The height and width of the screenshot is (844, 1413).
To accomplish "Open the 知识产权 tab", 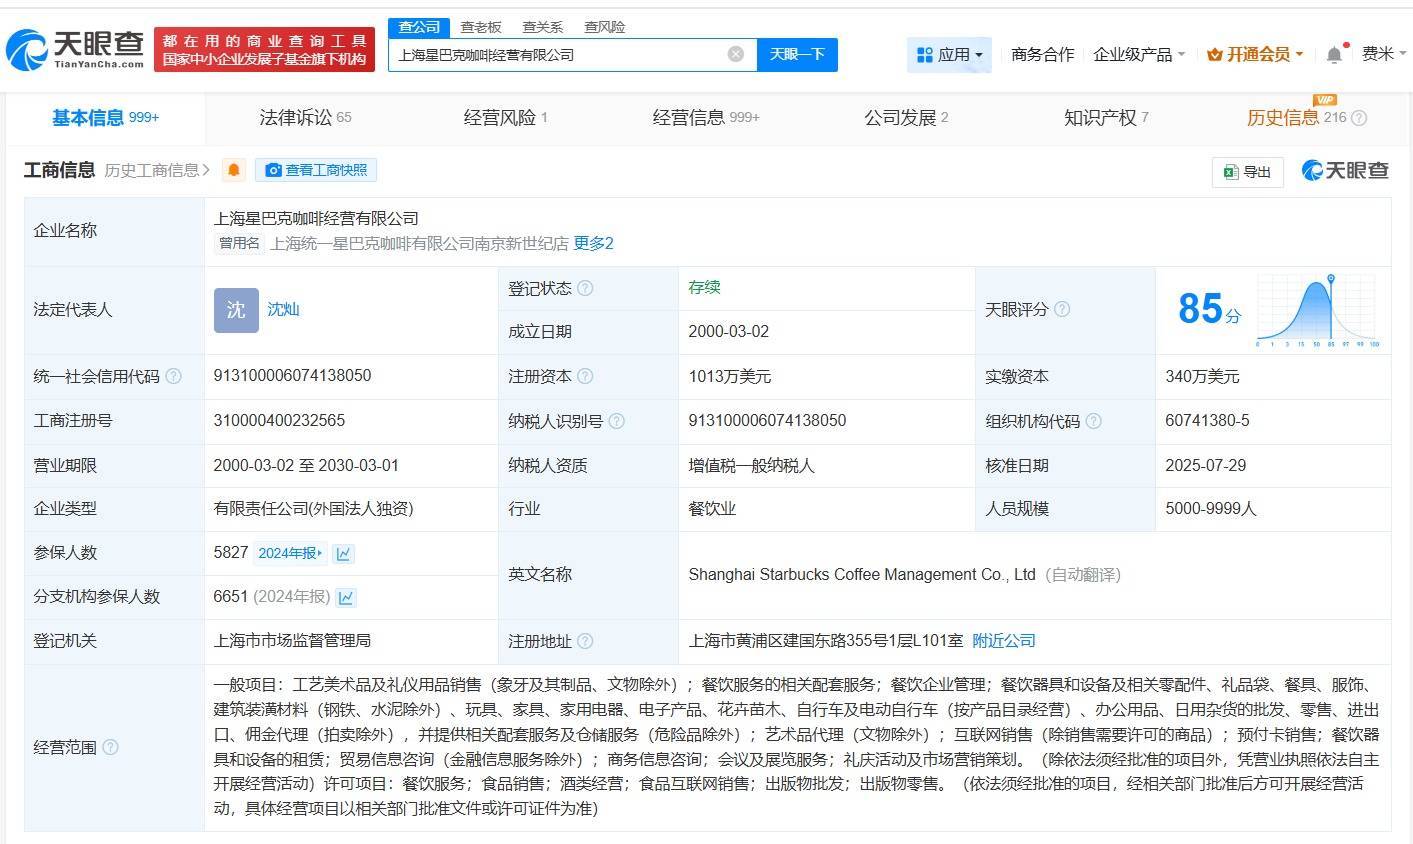I will (1106, 118).
